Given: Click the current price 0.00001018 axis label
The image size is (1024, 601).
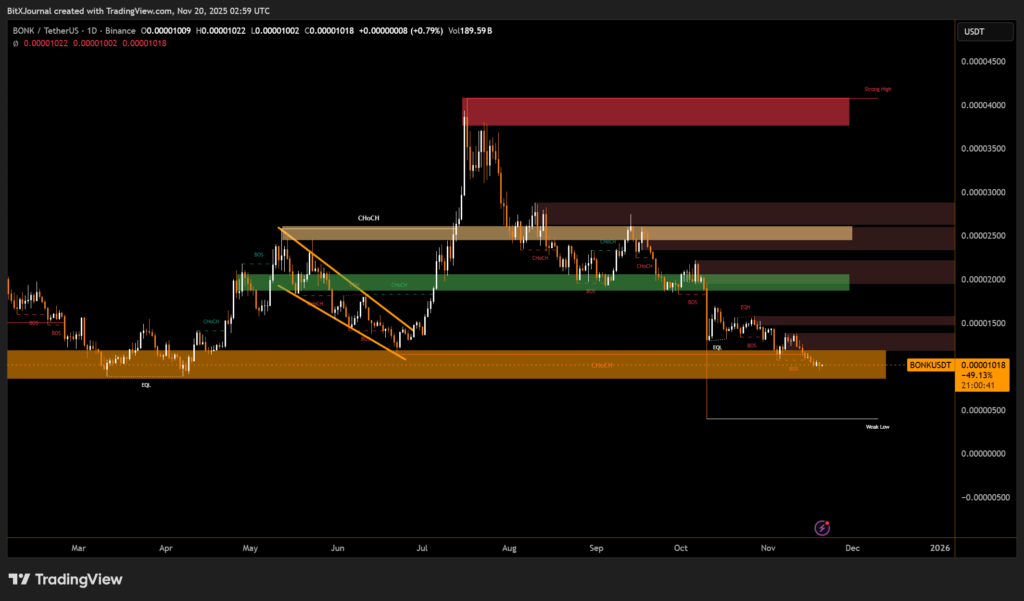Looking at the screenshot, I should click(983, 366).
